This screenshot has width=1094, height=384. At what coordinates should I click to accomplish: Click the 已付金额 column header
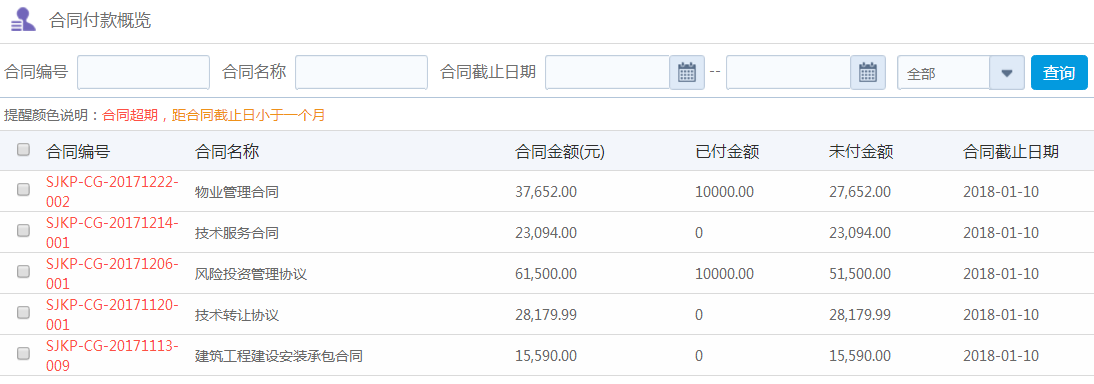(727, 152)
